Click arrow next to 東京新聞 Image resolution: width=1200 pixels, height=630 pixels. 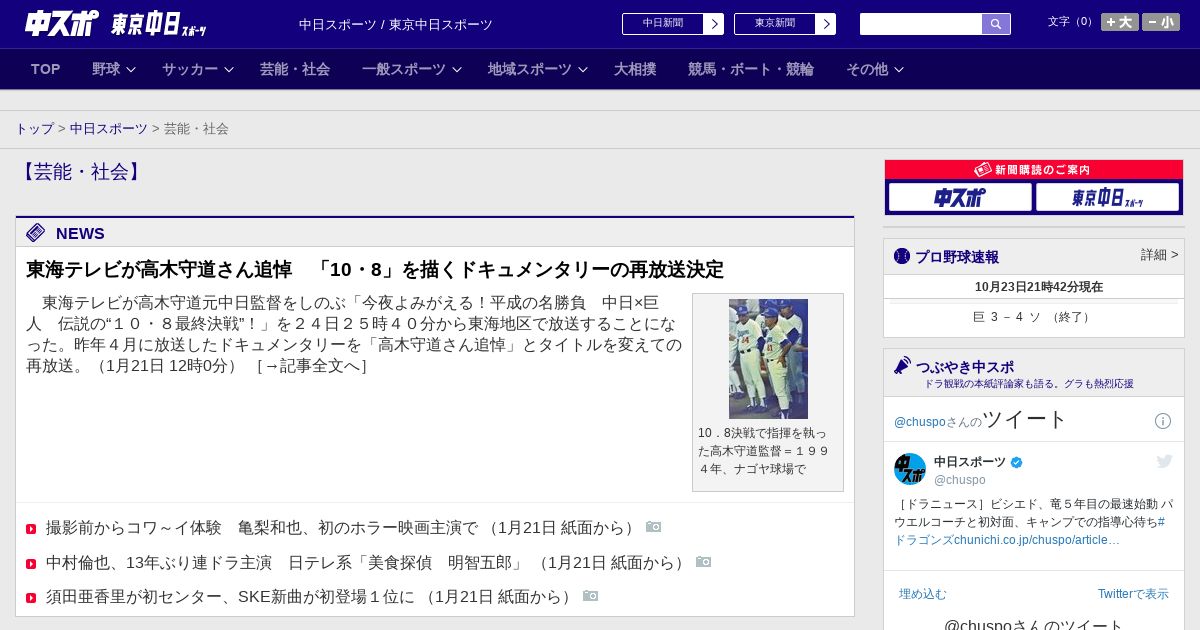coord(826,24)
